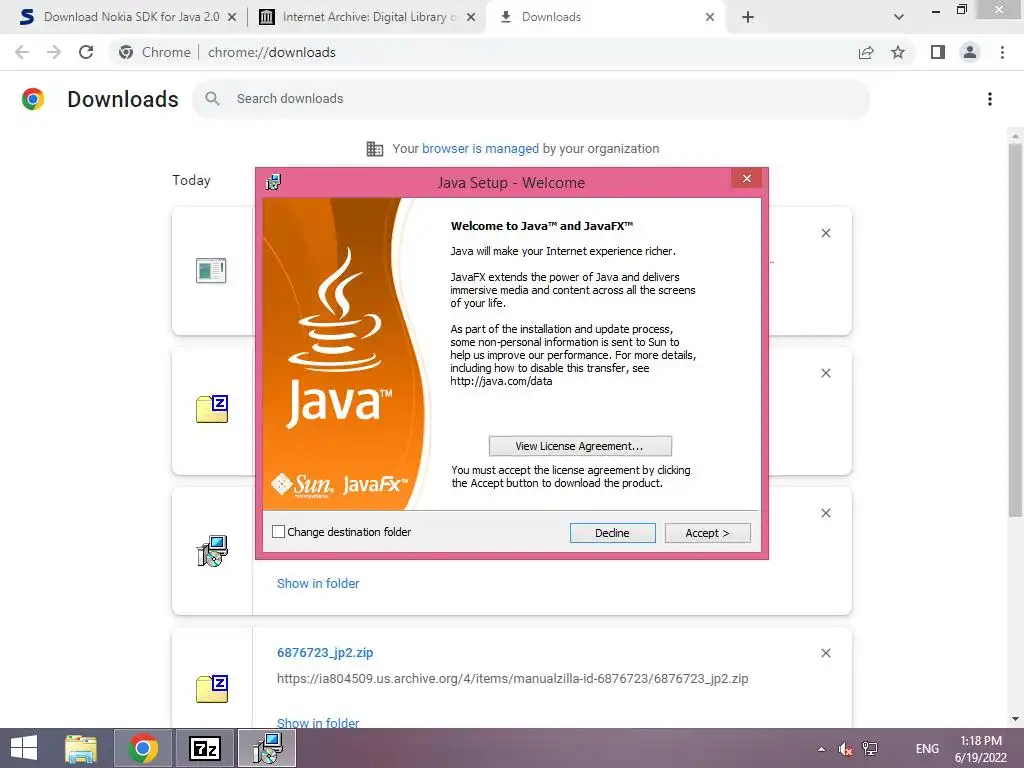Click the 6876723_jp2.zip archive.org source URL

coord(513,679)
